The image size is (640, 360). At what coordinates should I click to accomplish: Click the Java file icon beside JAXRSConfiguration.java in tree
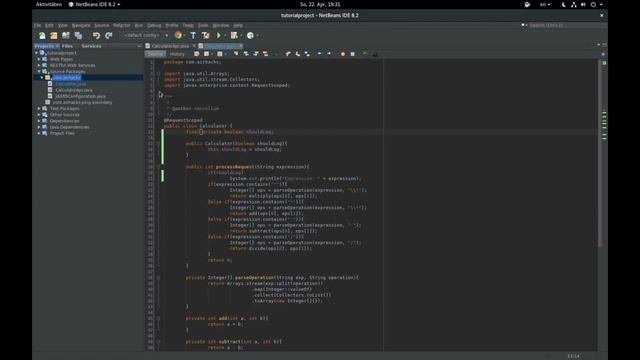coord(50,96)
